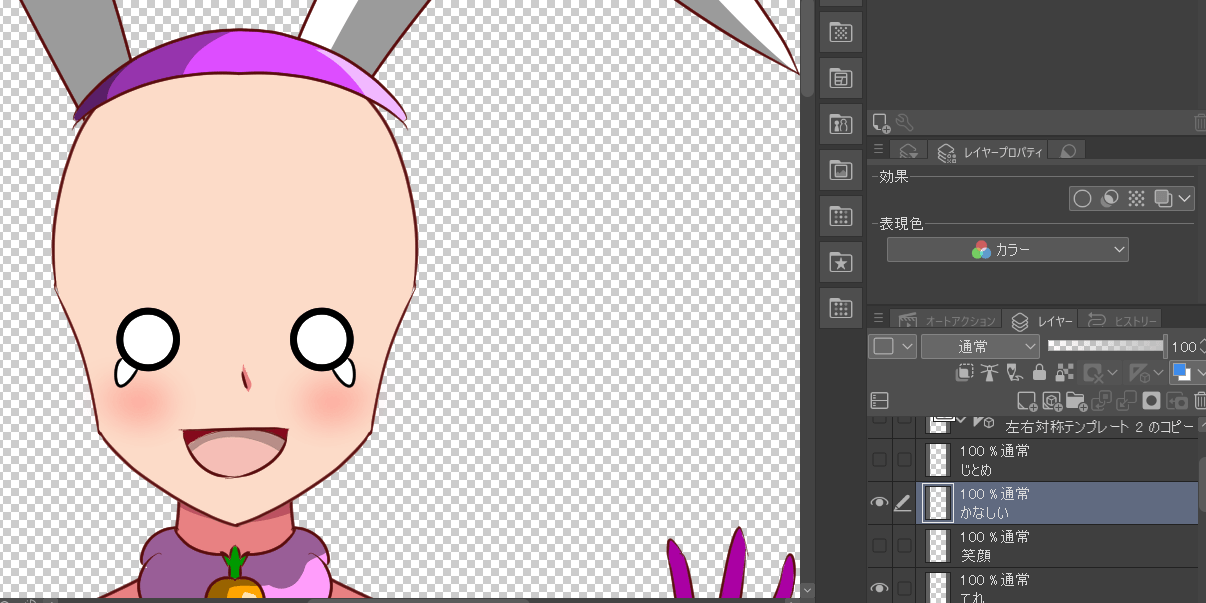
Task: Switch to the オートアクション tab
Action: point(948,321)
